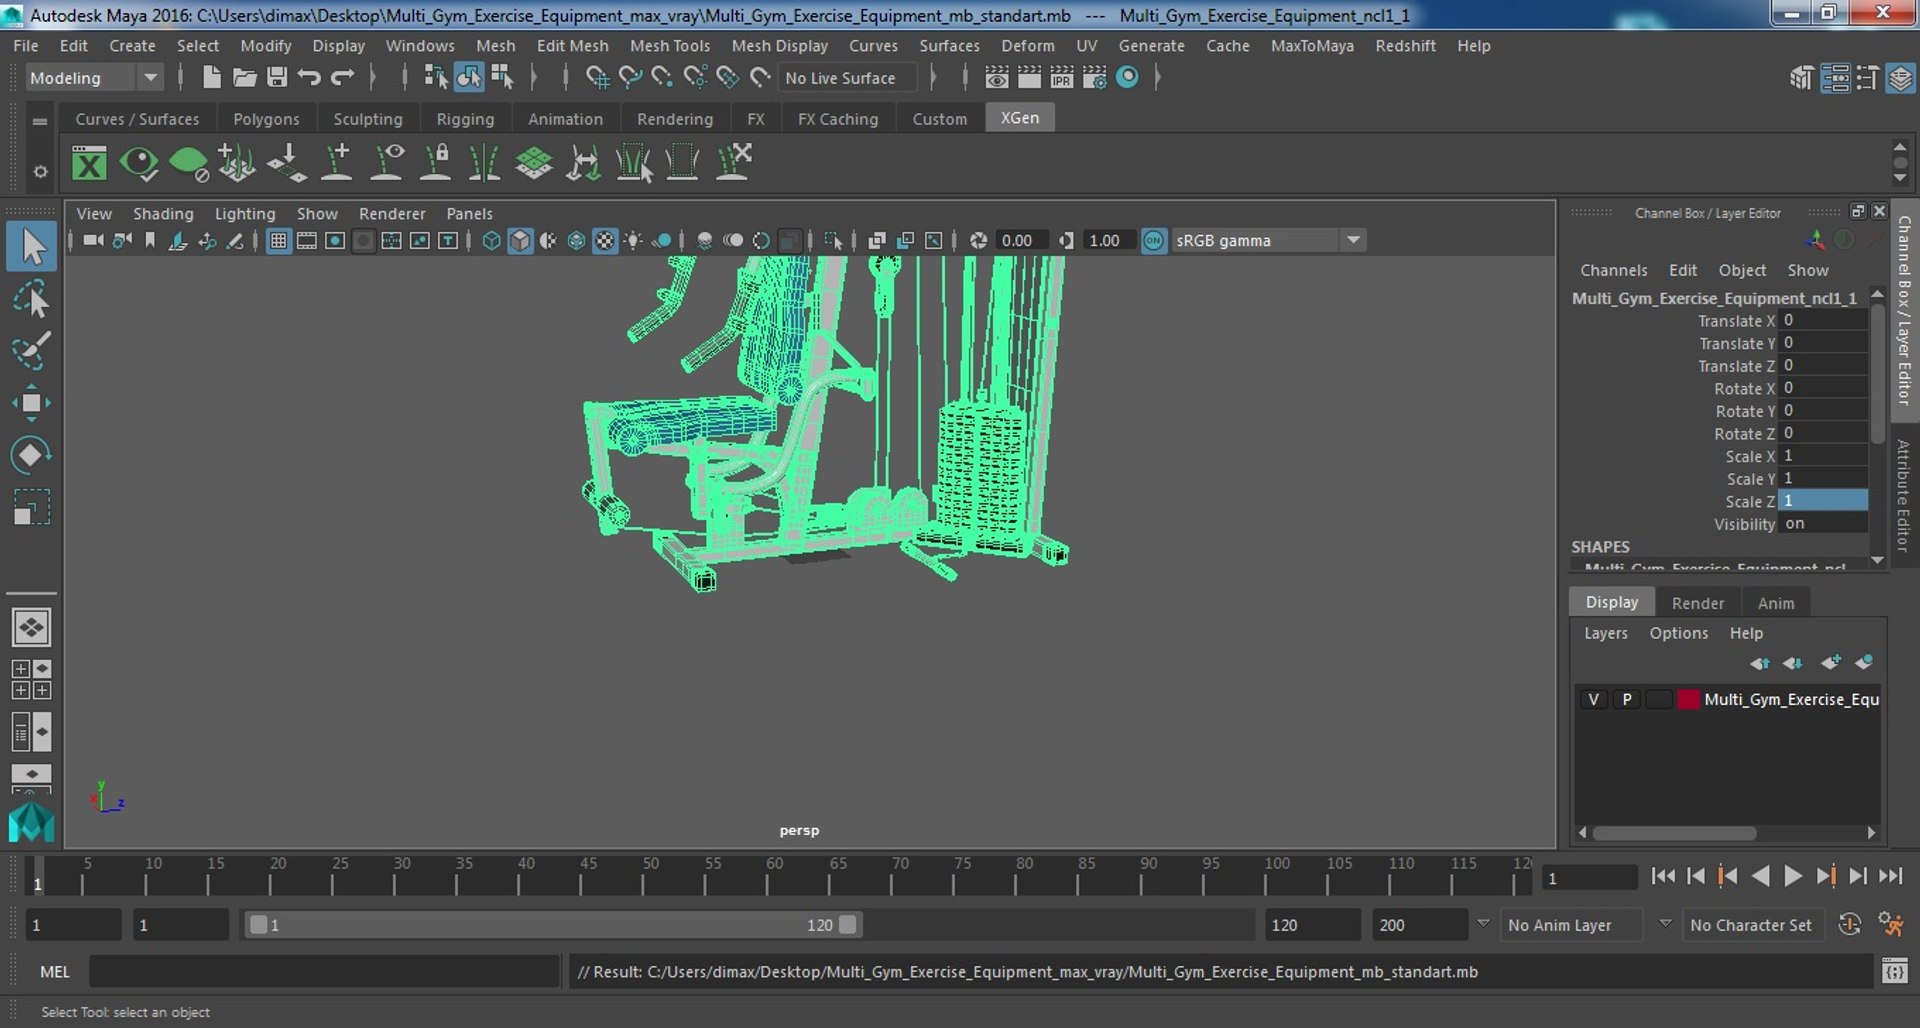Screen dimensions: 1920x1028
Task: Save the scene with the disk icon
Action: pyautogui.click(x=277, y=77)
